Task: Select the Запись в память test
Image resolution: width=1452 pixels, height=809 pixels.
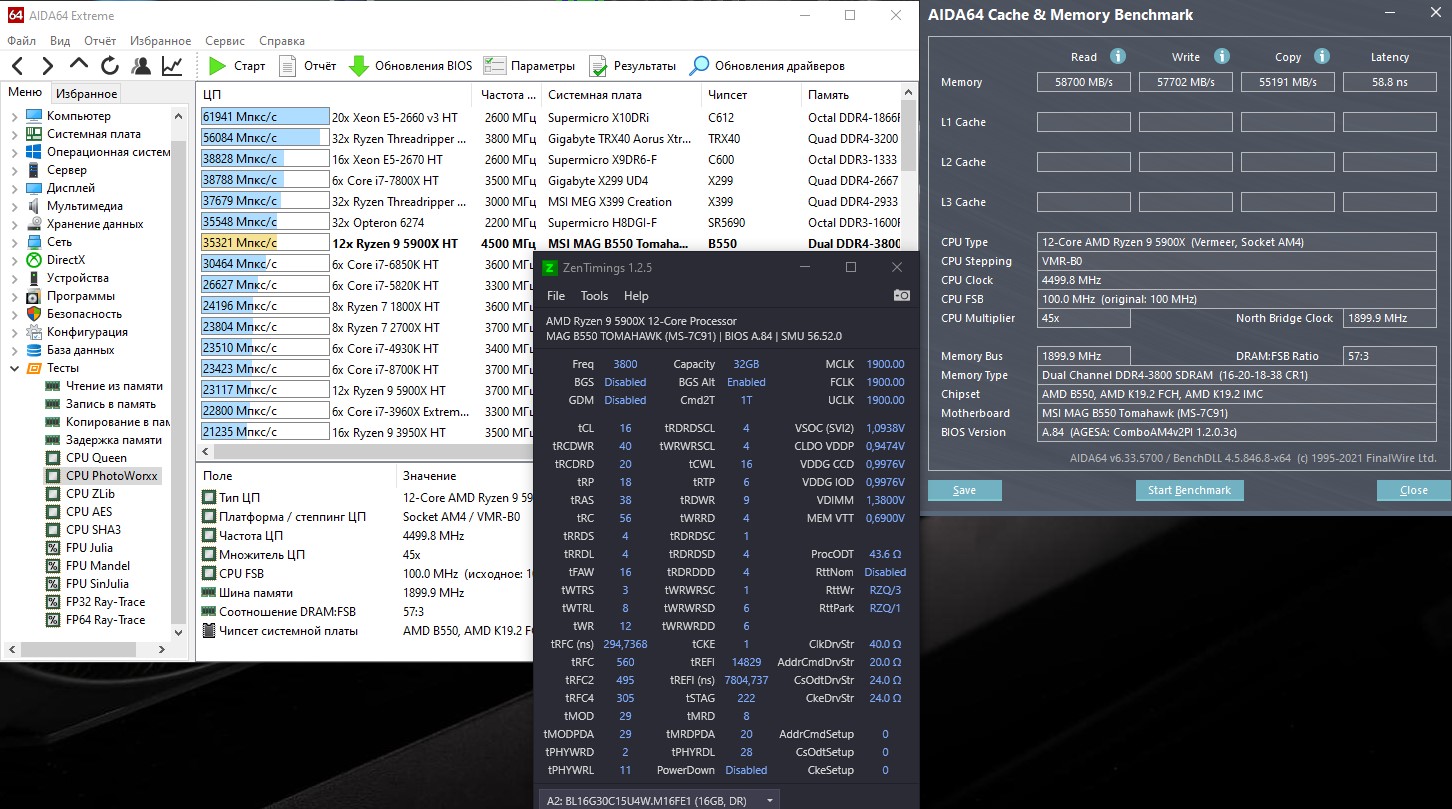Action: 111,404
